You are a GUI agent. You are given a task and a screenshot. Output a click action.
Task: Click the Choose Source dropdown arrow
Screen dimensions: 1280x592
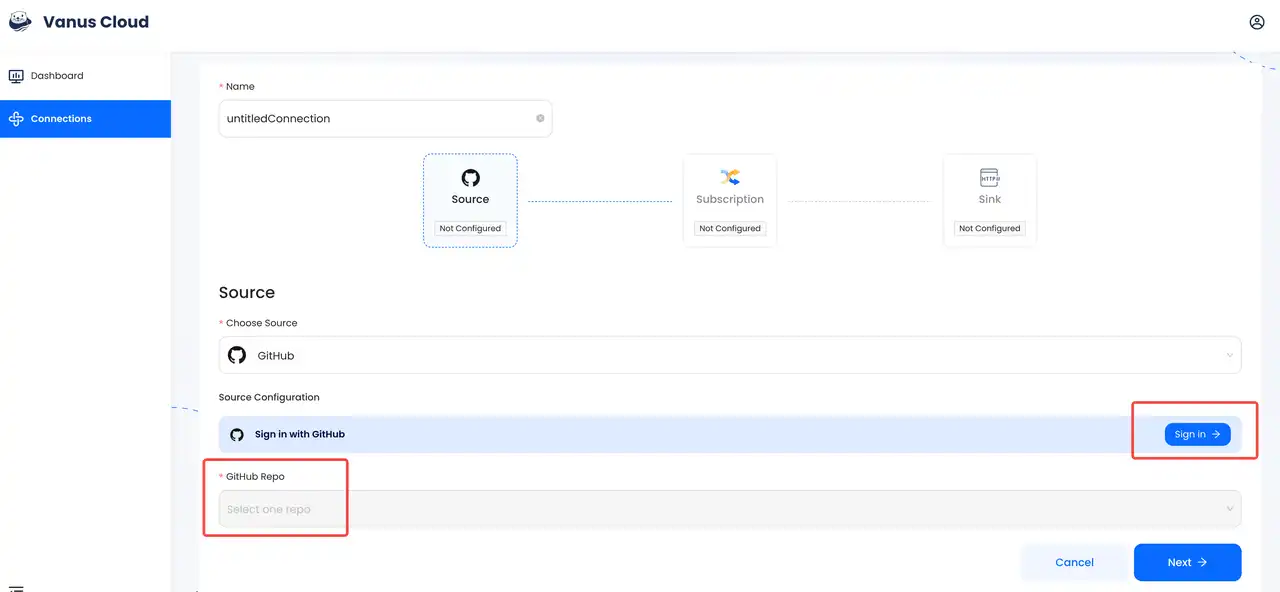click(1230, 355)
